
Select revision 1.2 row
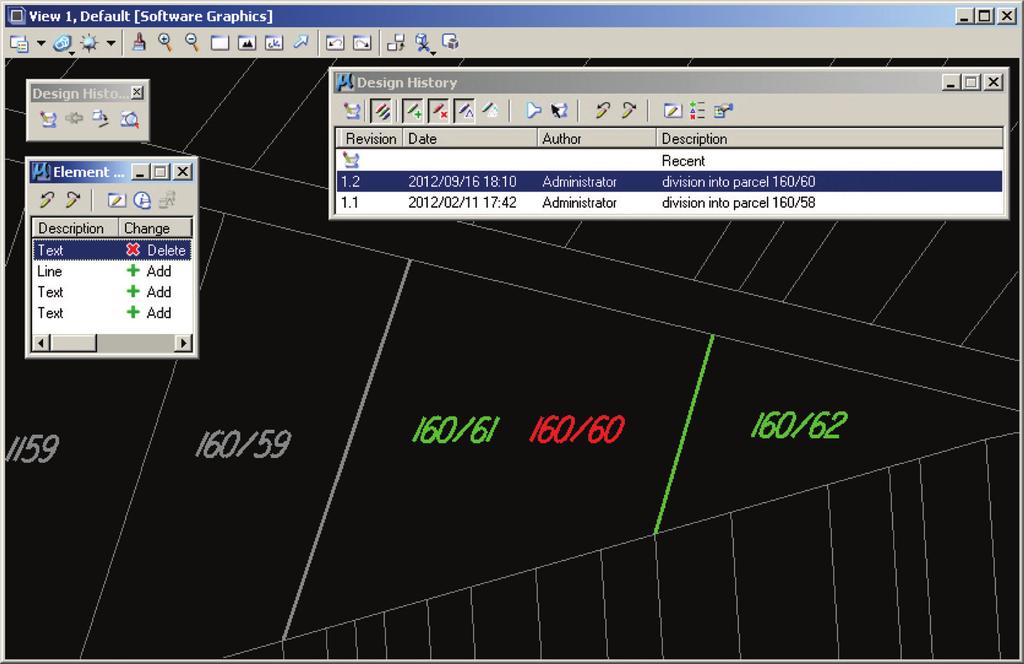(670, 182)
